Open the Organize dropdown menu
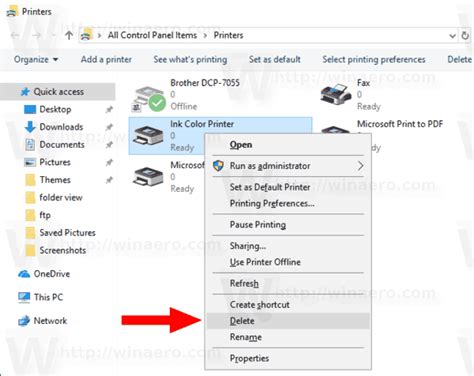The width and height of the screenshot is (474, 376). click(36, 60)
